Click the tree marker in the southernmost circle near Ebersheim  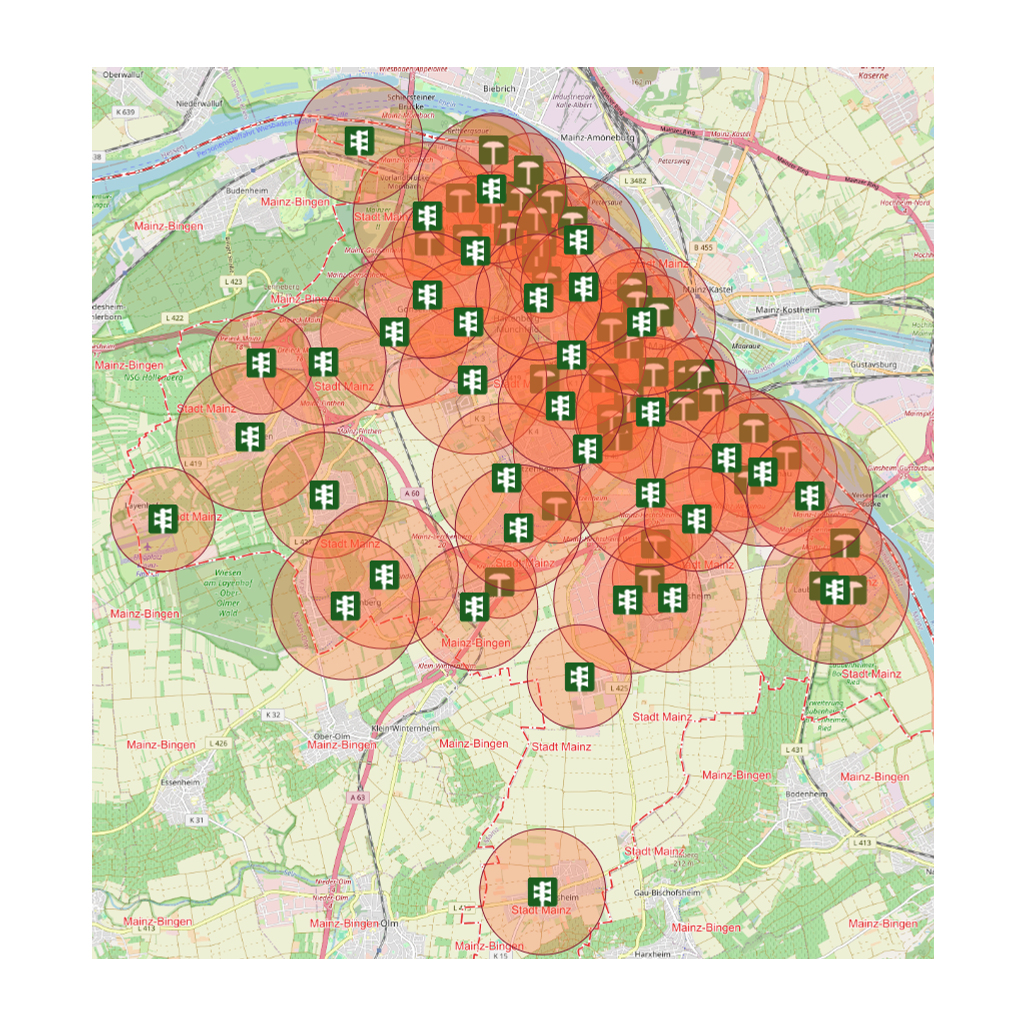click(x=542, y=892)
